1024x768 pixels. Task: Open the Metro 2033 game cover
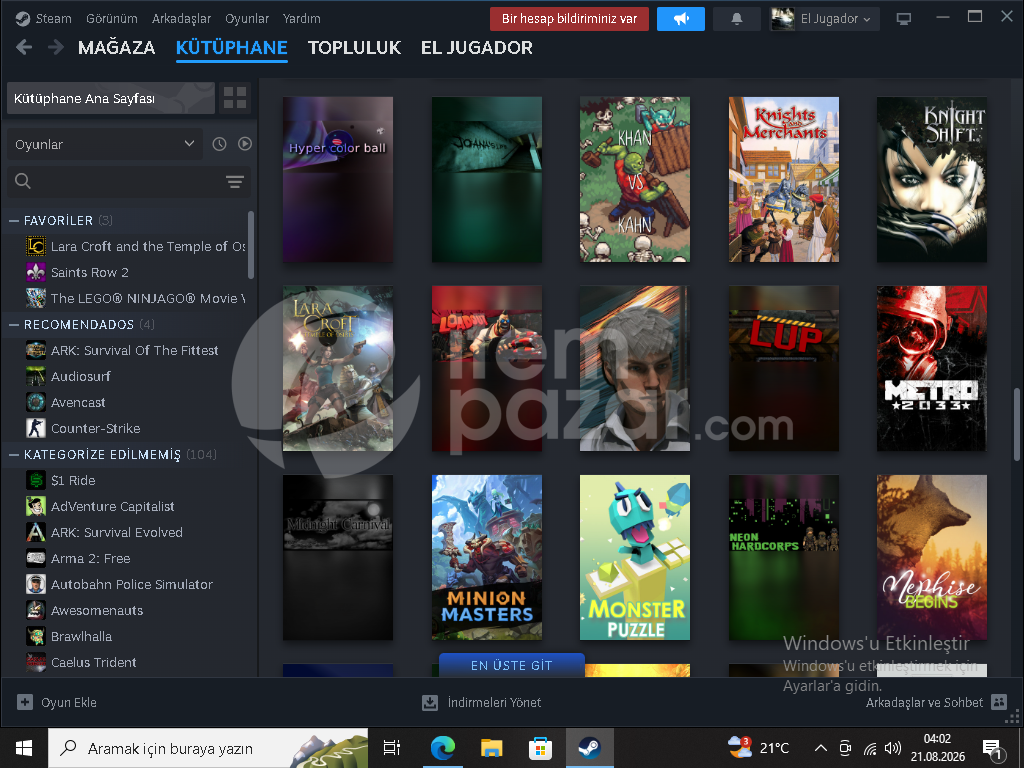point(931,368)
